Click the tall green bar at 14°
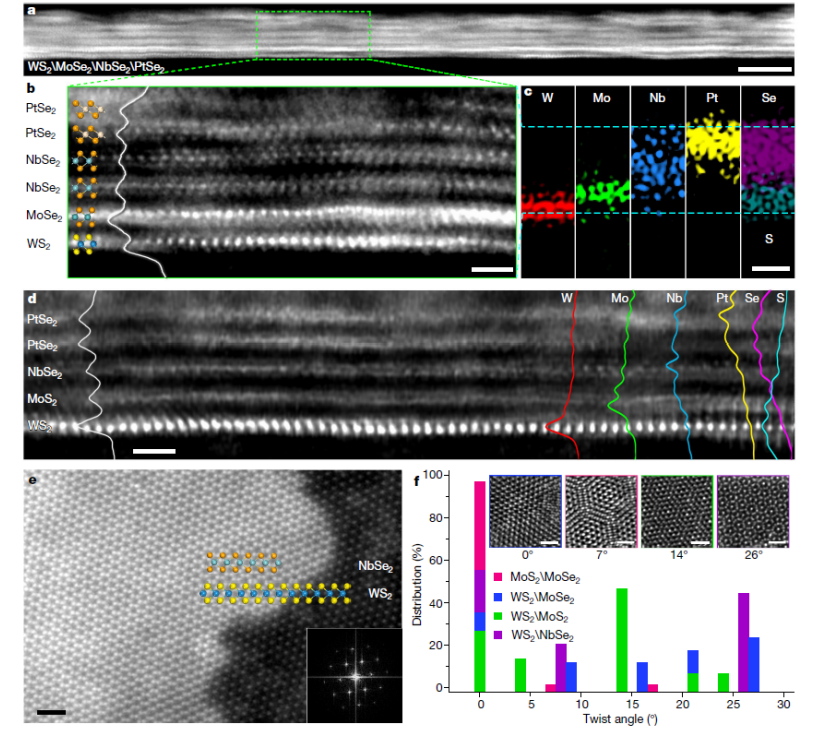Viewport: 822px width, 732px height. pos(621,638)
